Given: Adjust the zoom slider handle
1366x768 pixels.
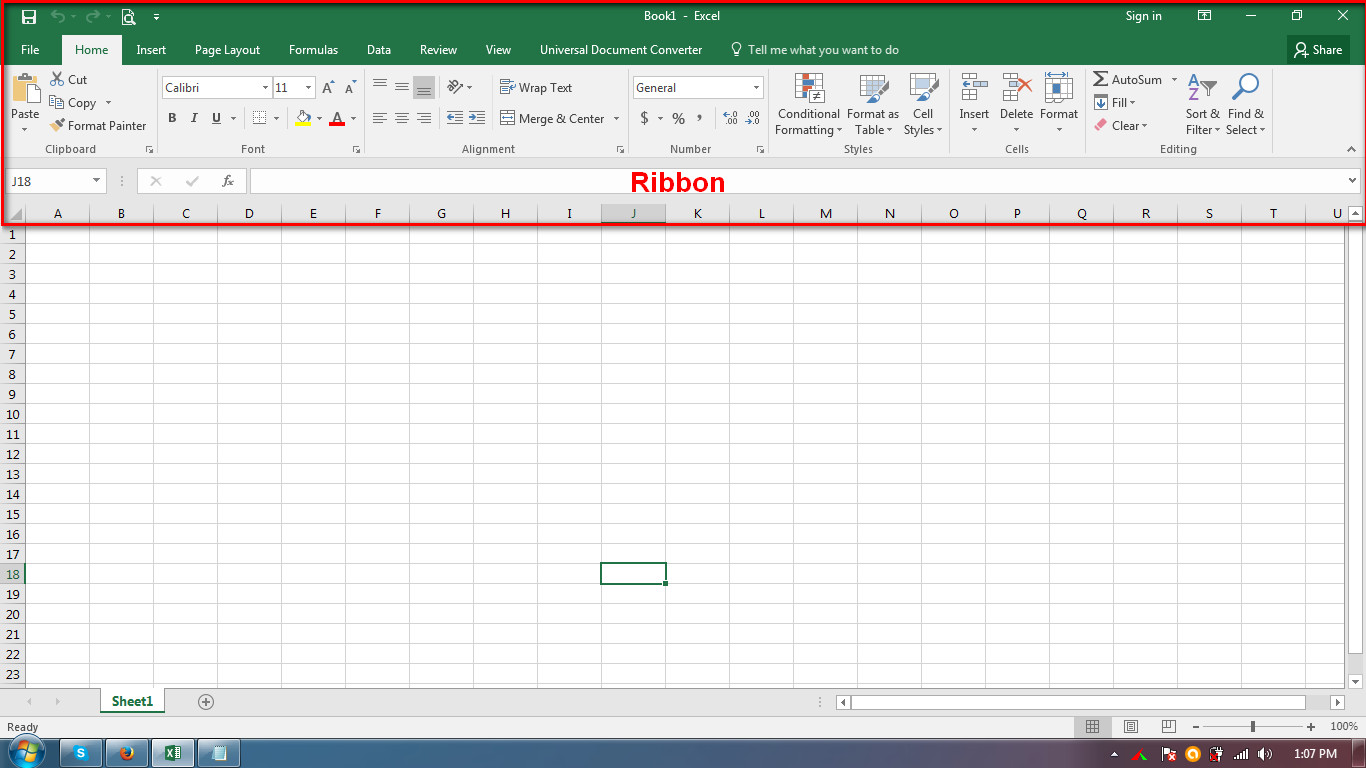Looking at the screenshot, I should 1253,727.
